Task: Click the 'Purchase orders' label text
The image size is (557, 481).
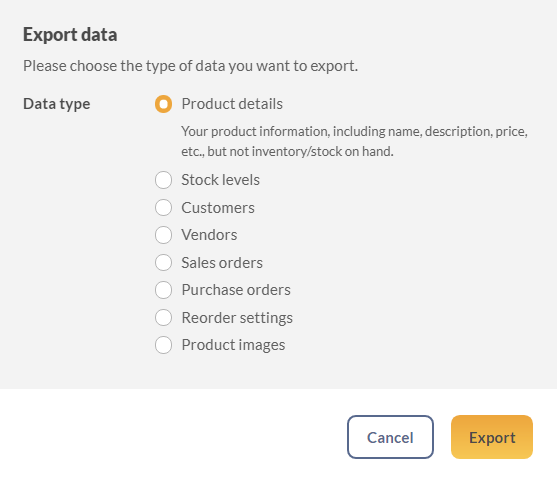Action: pos(236,290)
